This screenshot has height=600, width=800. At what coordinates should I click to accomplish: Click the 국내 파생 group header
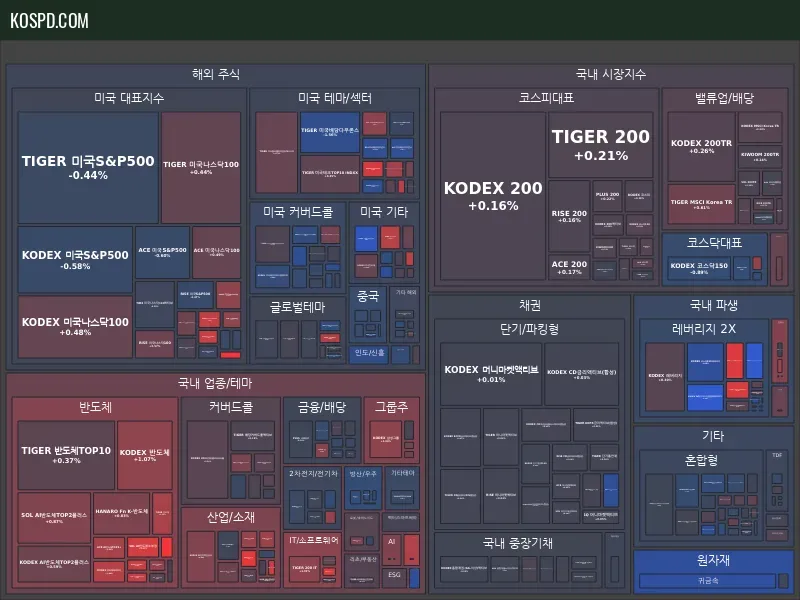713,305
